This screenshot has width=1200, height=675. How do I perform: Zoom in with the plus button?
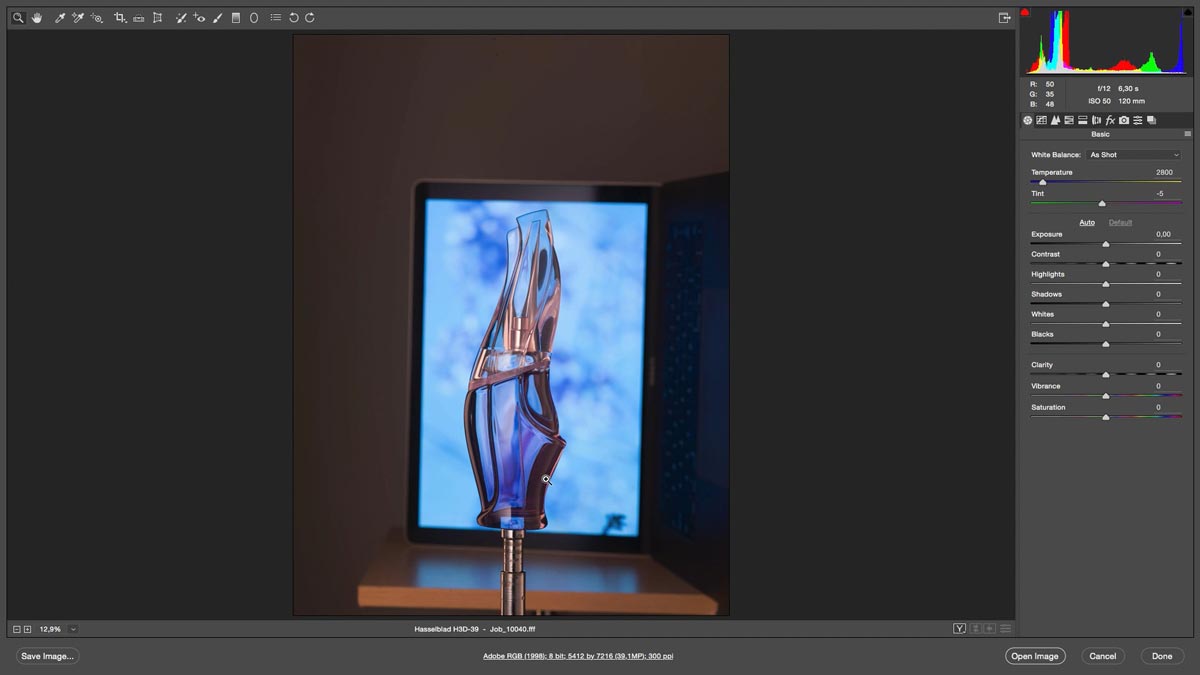coord(28,629)
